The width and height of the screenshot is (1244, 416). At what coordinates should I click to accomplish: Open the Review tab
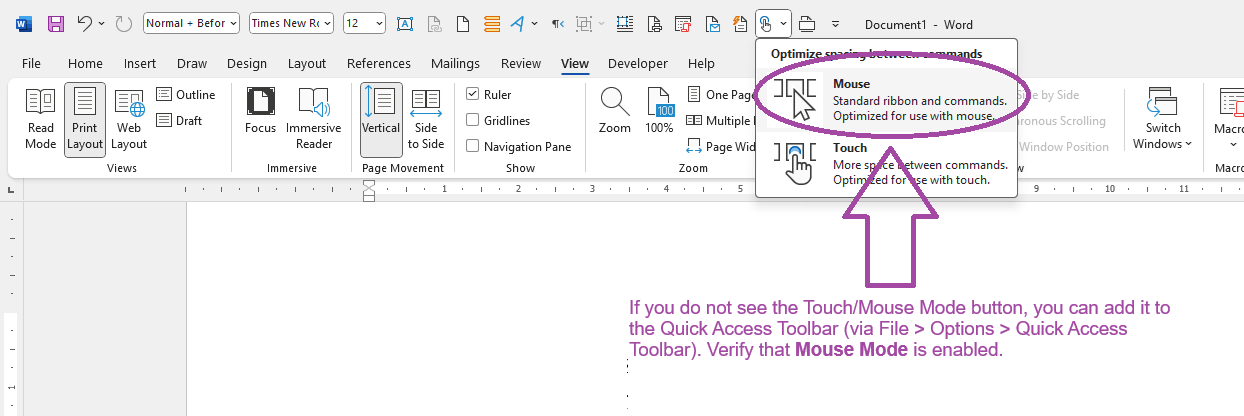[521, 63]
